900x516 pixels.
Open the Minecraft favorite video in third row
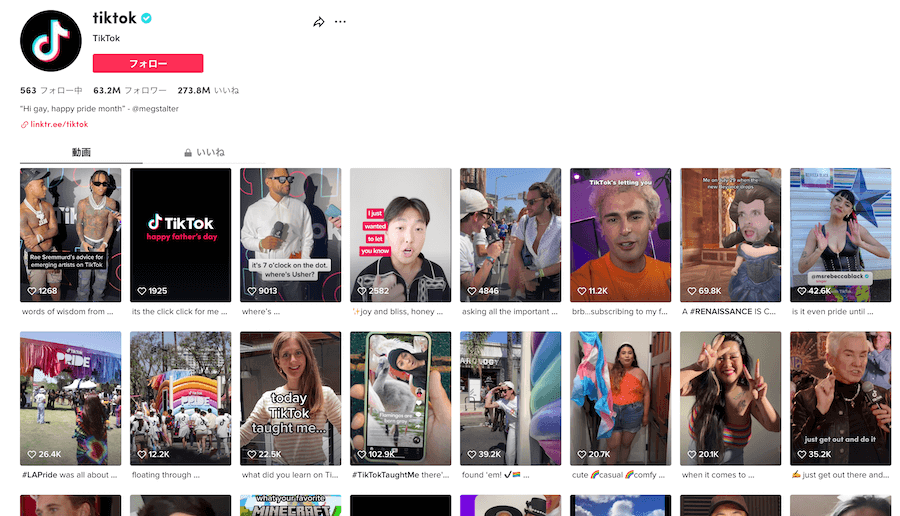[x=290, y=505]
